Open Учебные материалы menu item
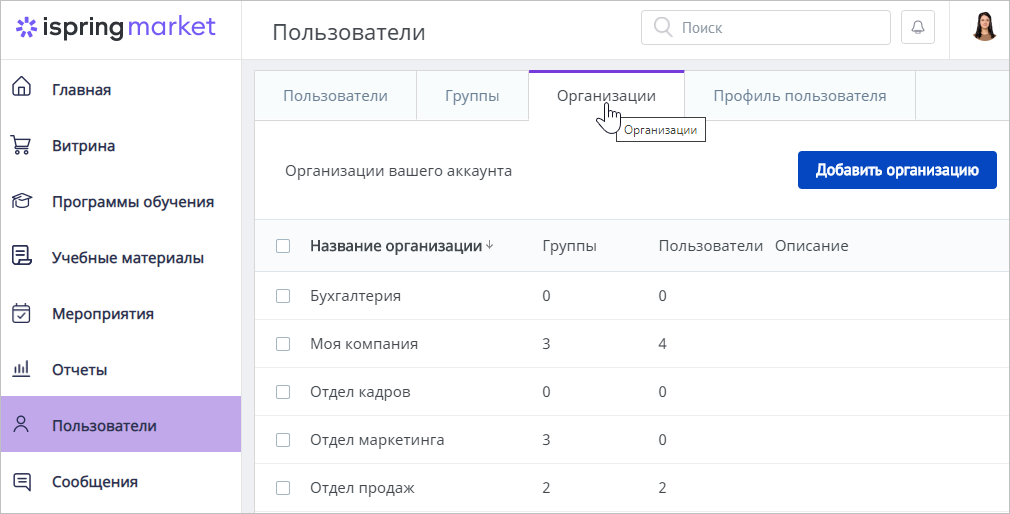This screenshot has height=514, width=1010. (121, 258)
